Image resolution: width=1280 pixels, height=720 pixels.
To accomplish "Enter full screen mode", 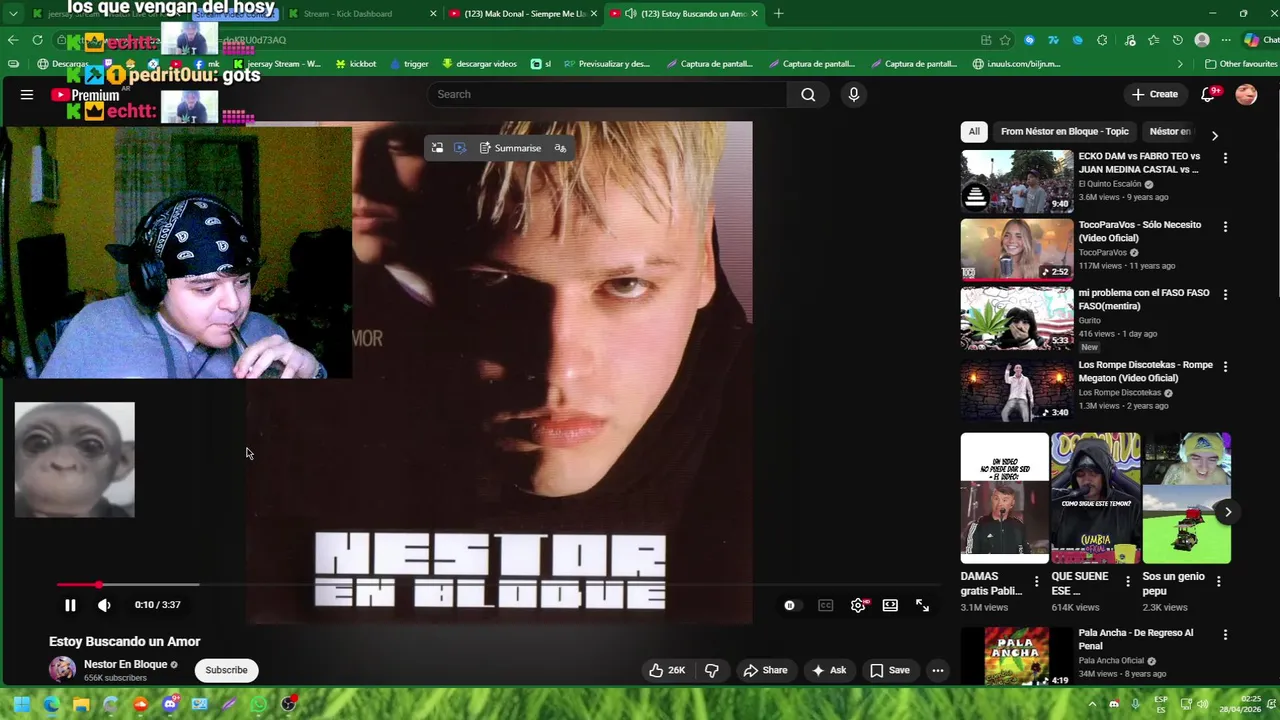I will [x=923, y=605].
